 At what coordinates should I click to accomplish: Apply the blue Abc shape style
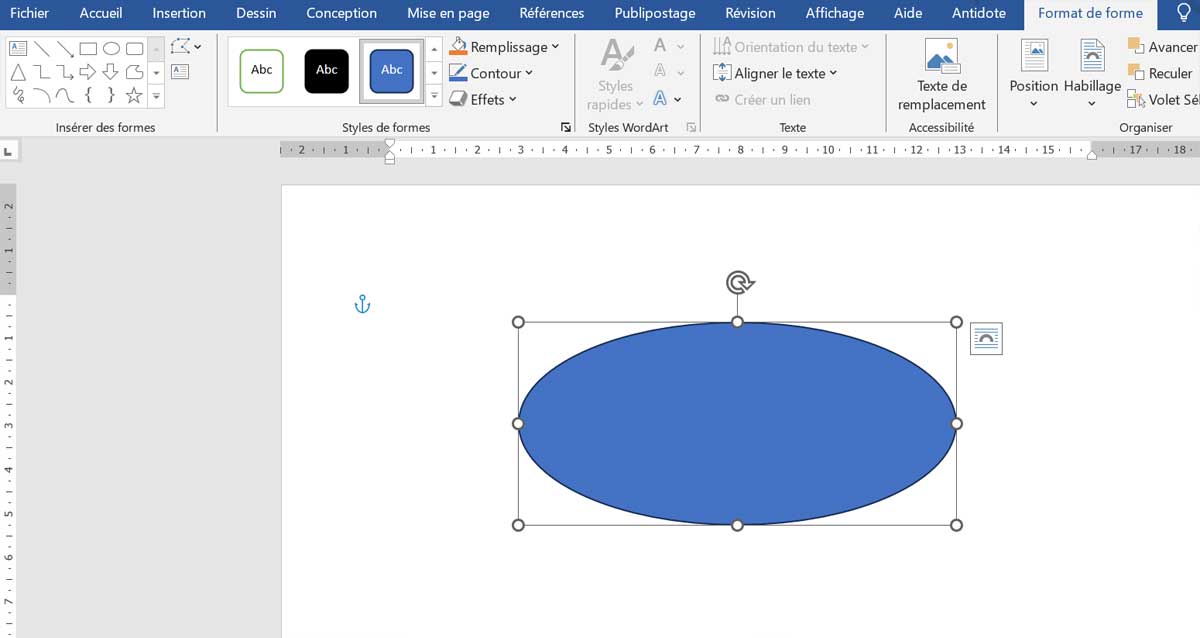[391, 70]
